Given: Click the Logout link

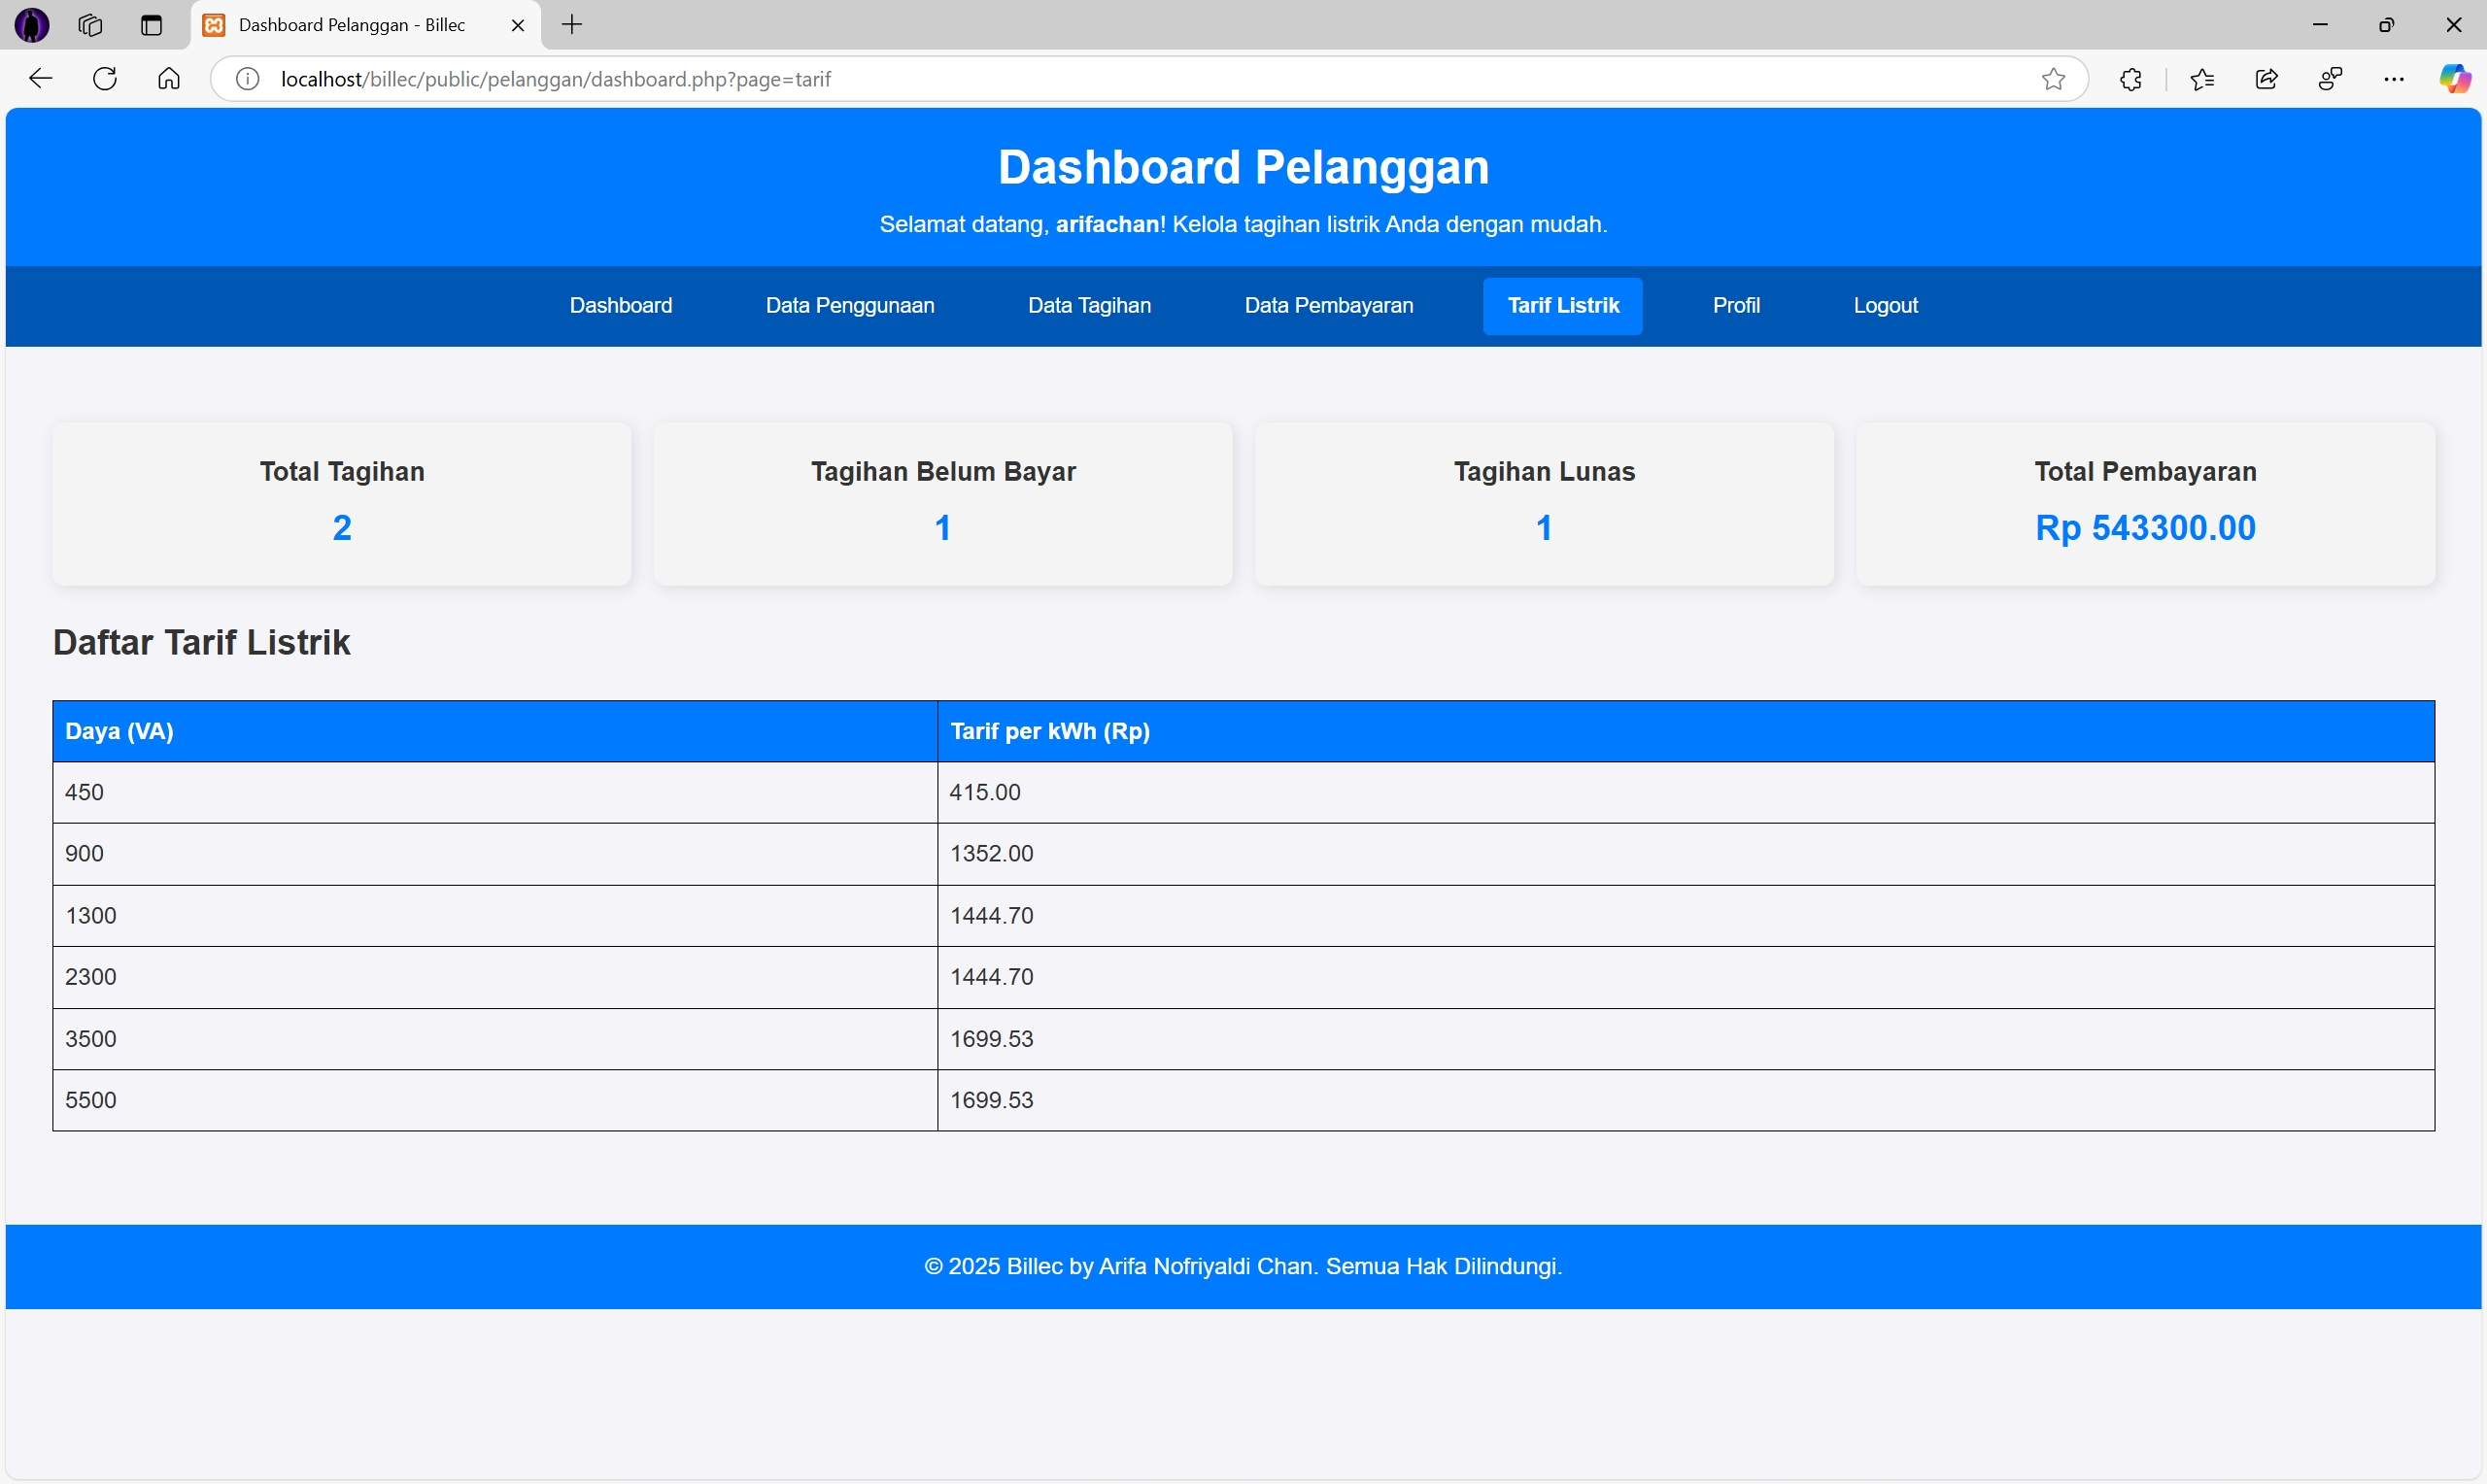Looking at the screenshot, I should tap(1885, 306).
